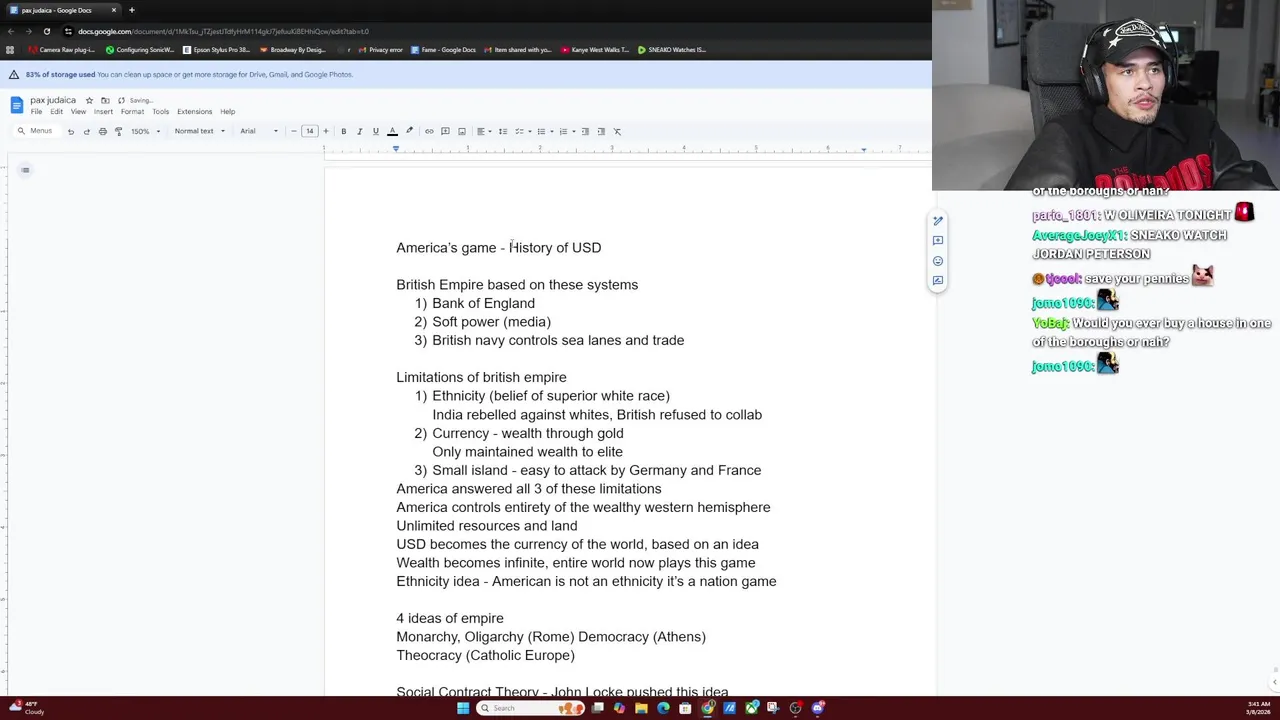Open the File menu
Image resolution: width=1280 pixels, height=720 pixels.
36,111
